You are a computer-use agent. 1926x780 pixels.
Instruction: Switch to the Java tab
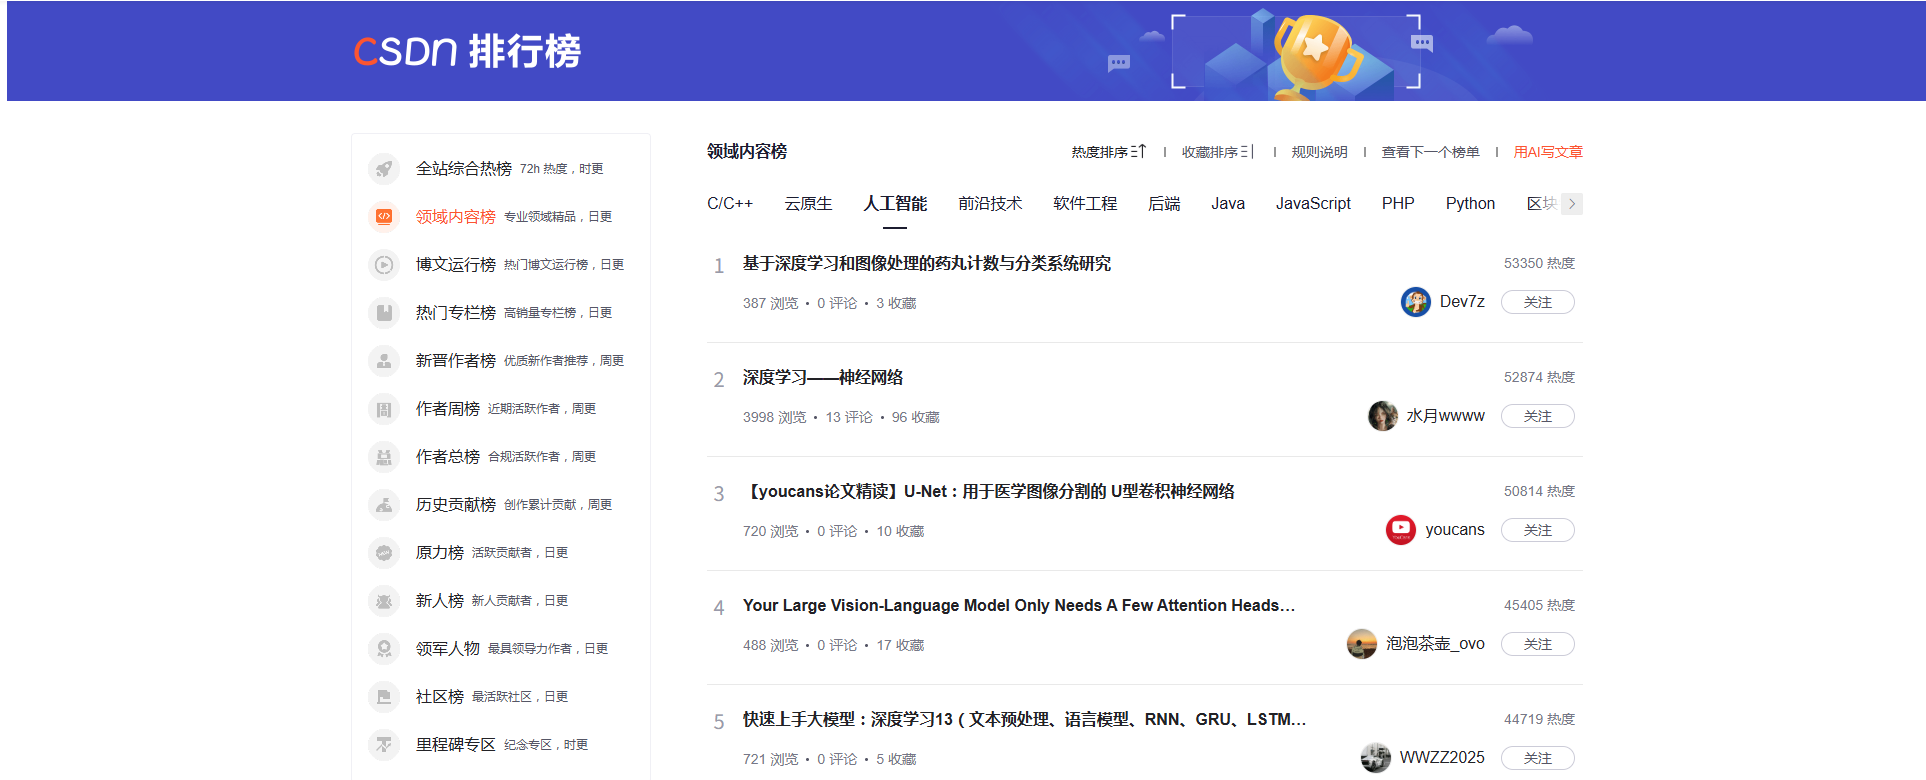pyautogui.click(x=1228, y=204)
